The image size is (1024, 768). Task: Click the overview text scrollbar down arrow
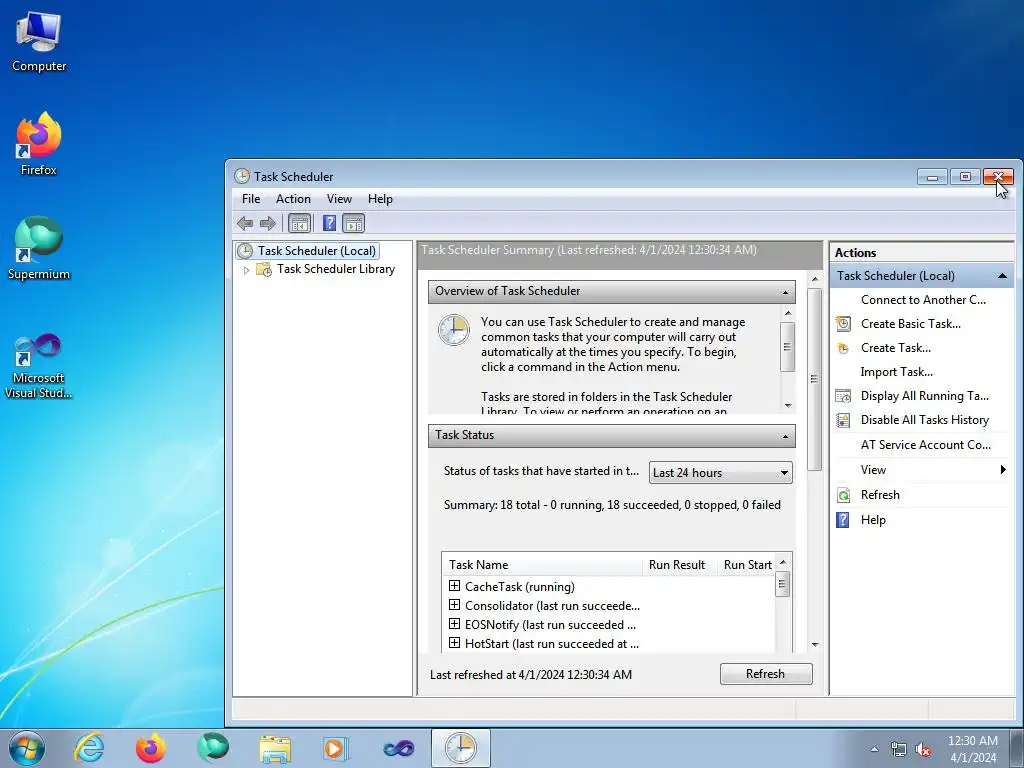tap(788, 406)
